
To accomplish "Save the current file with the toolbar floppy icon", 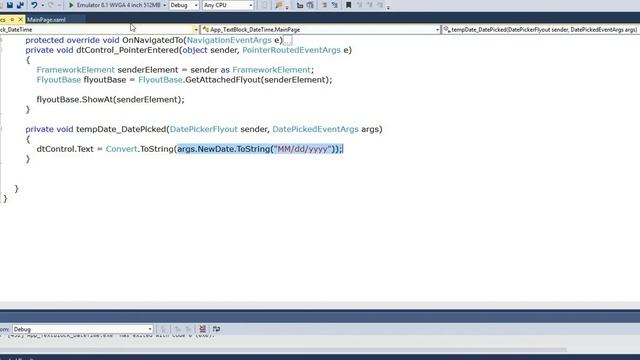I will point(10,5).
